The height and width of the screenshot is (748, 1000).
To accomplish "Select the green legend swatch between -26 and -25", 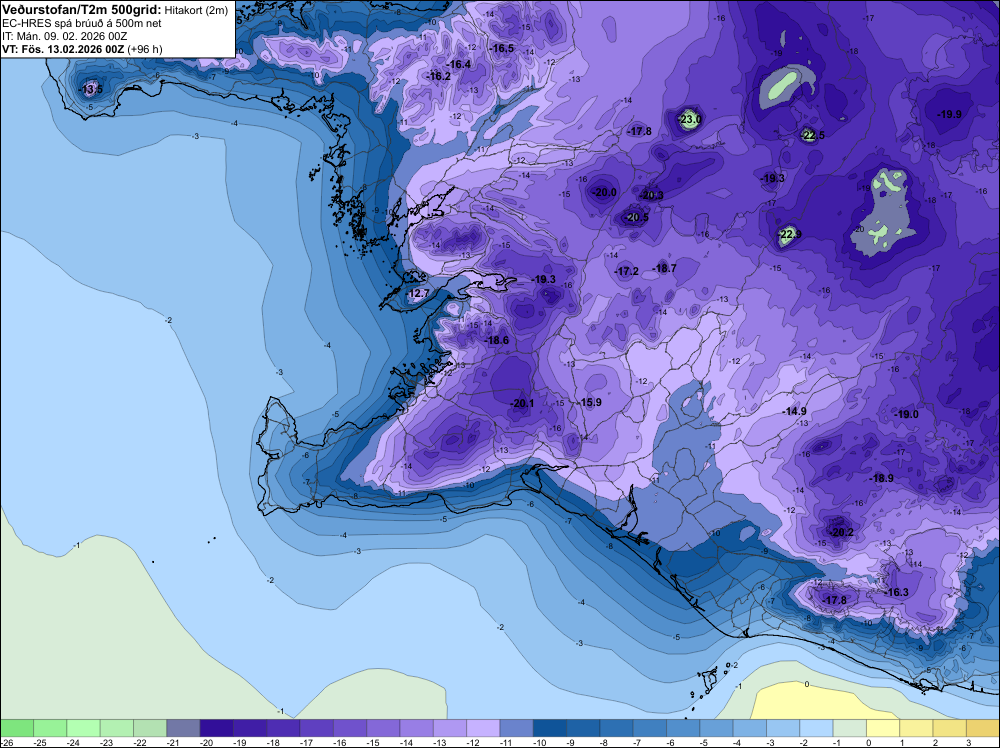I will (17, 729).
